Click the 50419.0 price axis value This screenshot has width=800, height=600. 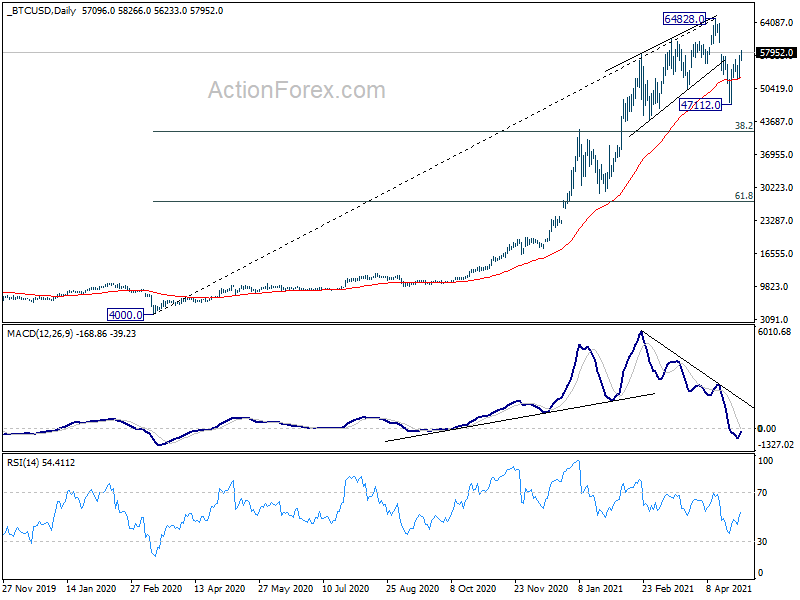coord(776,88)
